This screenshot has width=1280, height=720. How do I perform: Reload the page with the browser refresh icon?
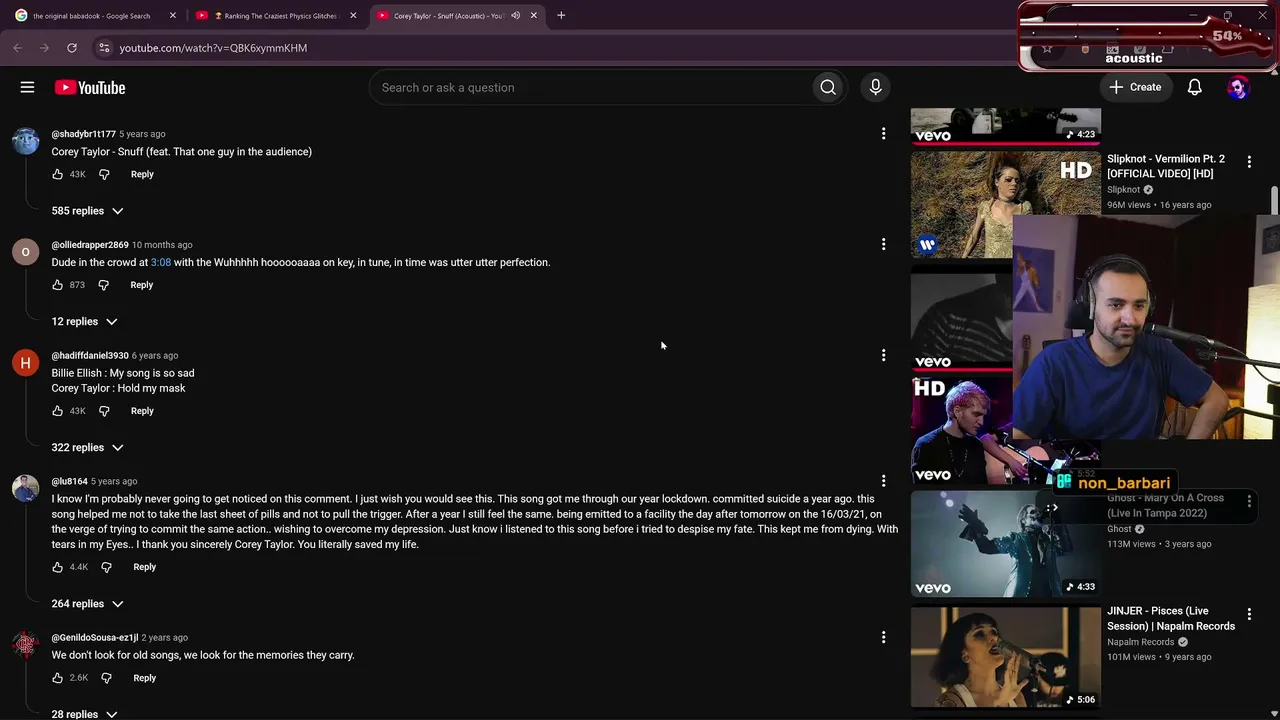point(72,48)
